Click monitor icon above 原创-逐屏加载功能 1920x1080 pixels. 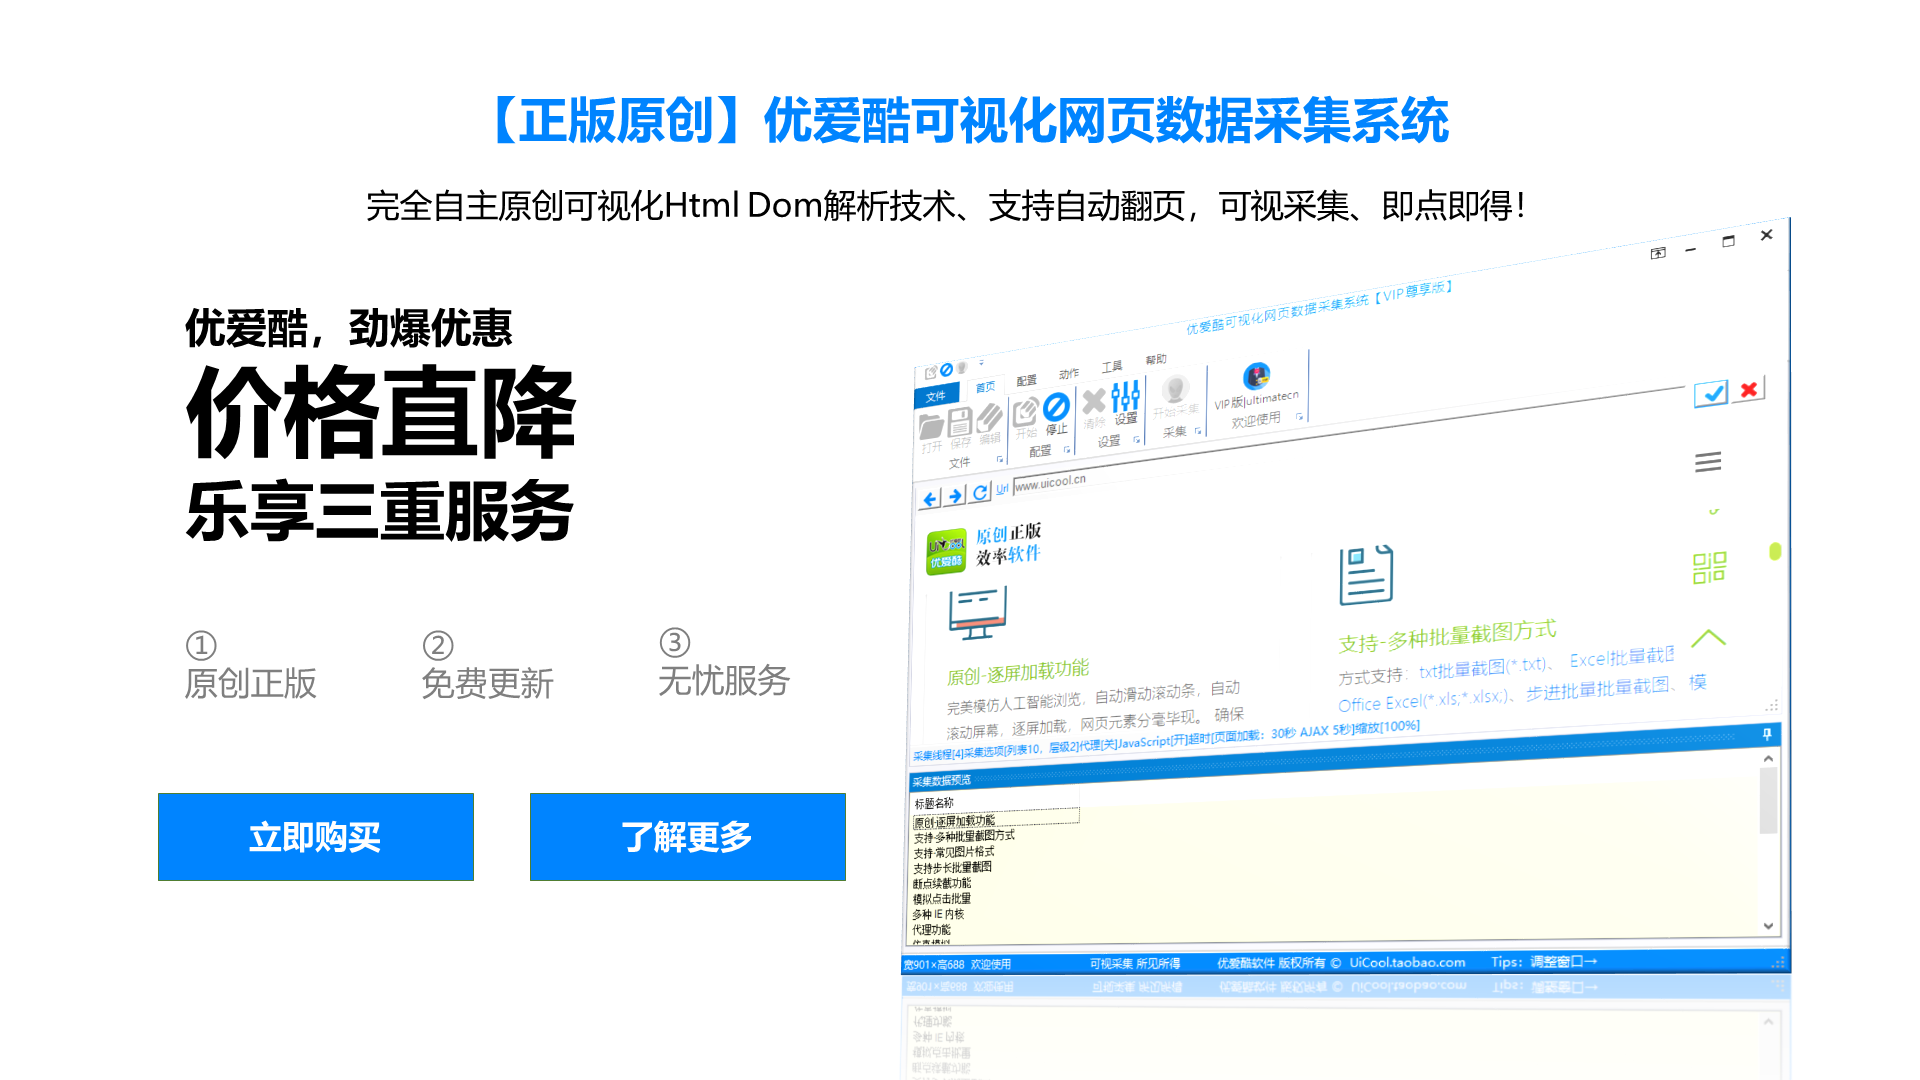point(977,613)
